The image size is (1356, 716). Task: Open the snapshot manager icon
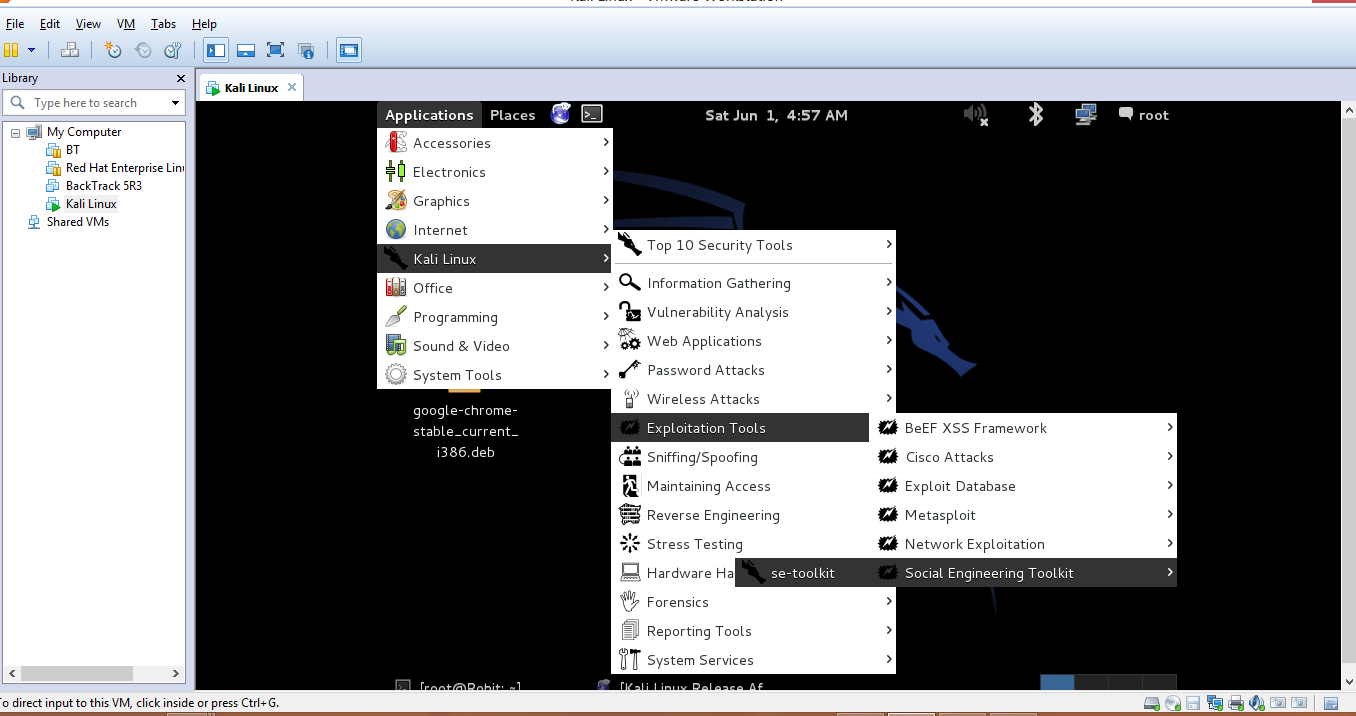(x=173, y=50)
